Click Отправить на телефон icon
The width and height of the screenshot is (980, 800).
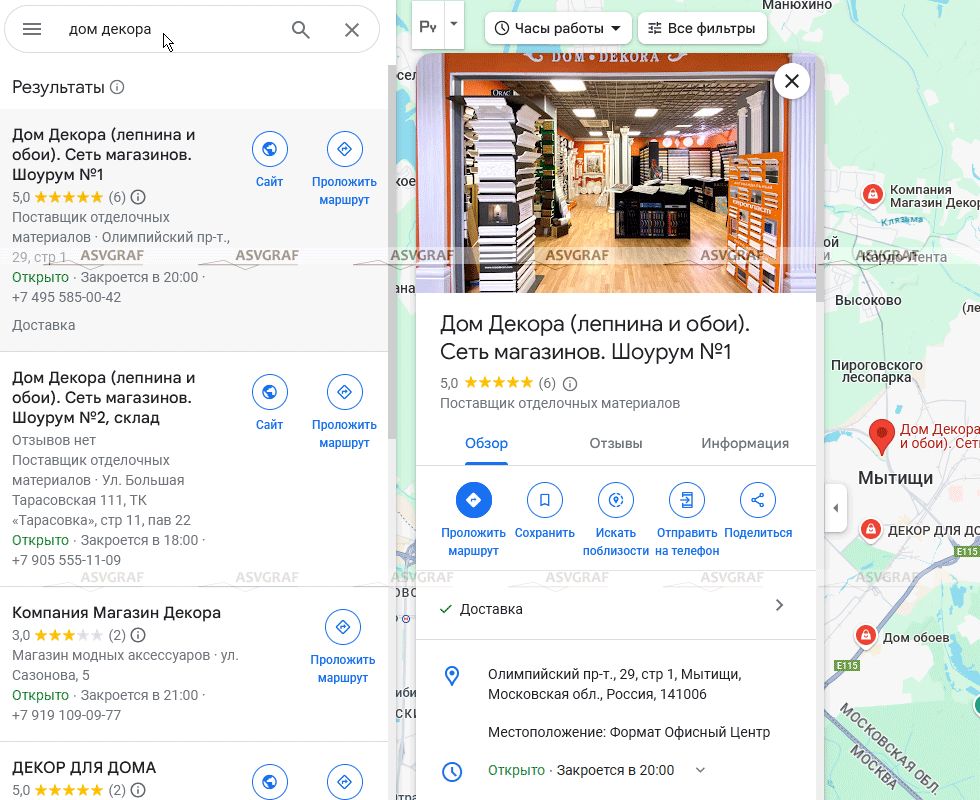pyautogui.click(x=687, y=501)
